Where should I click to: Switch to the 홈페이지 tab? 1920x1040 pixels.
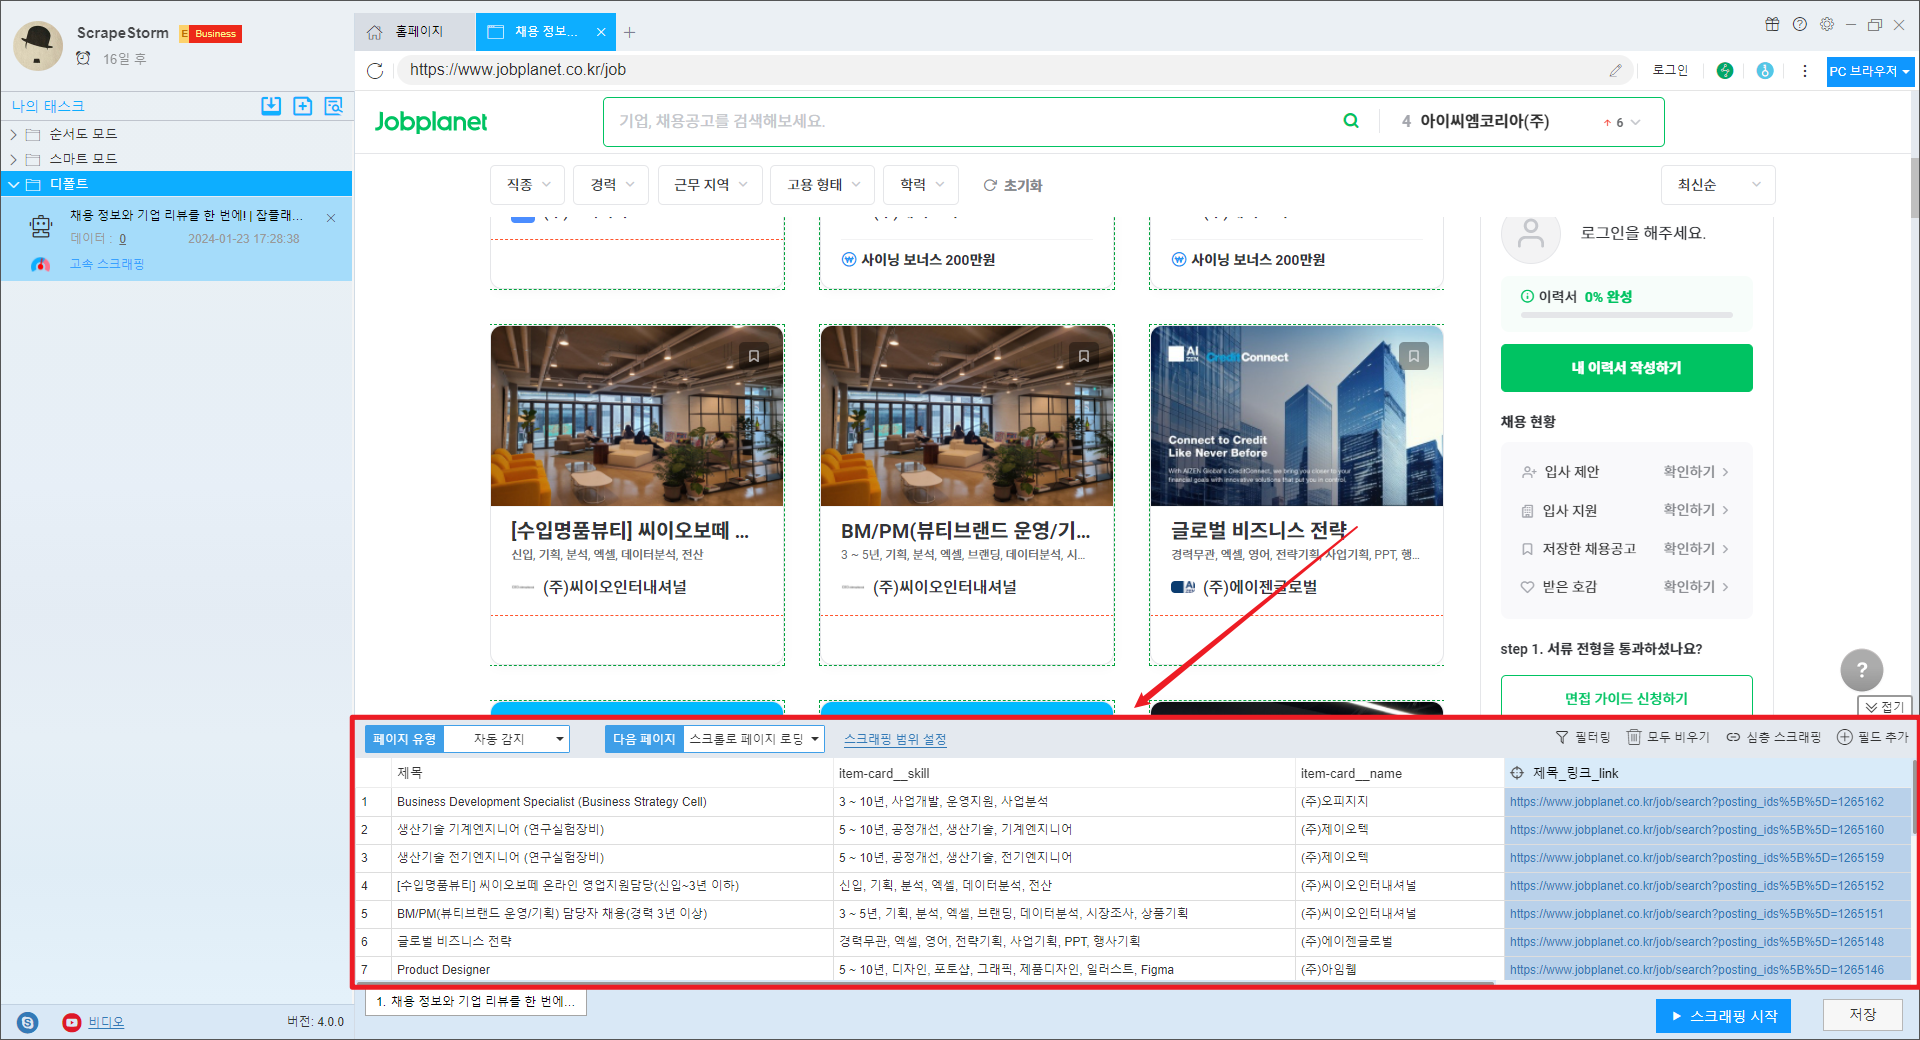pyautogui.click(x=414, y=32)
